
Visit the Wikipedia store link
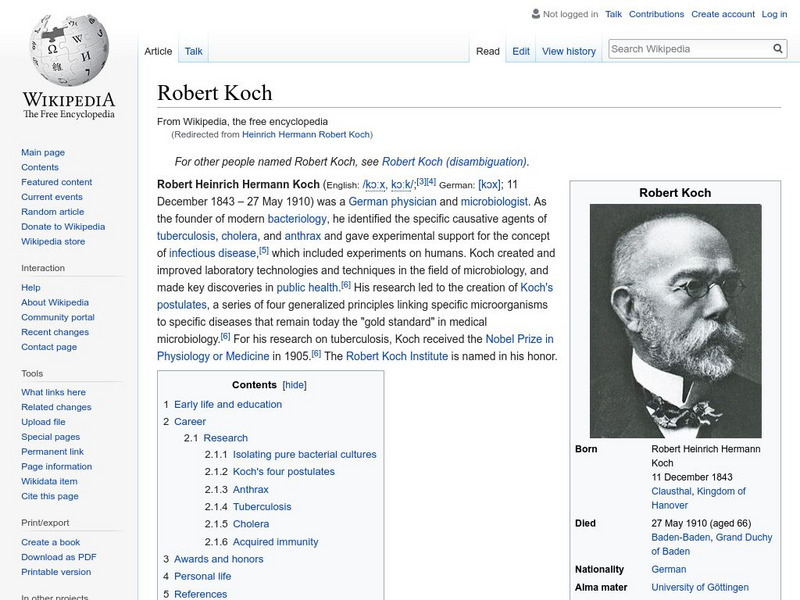[x=53, y=241]
